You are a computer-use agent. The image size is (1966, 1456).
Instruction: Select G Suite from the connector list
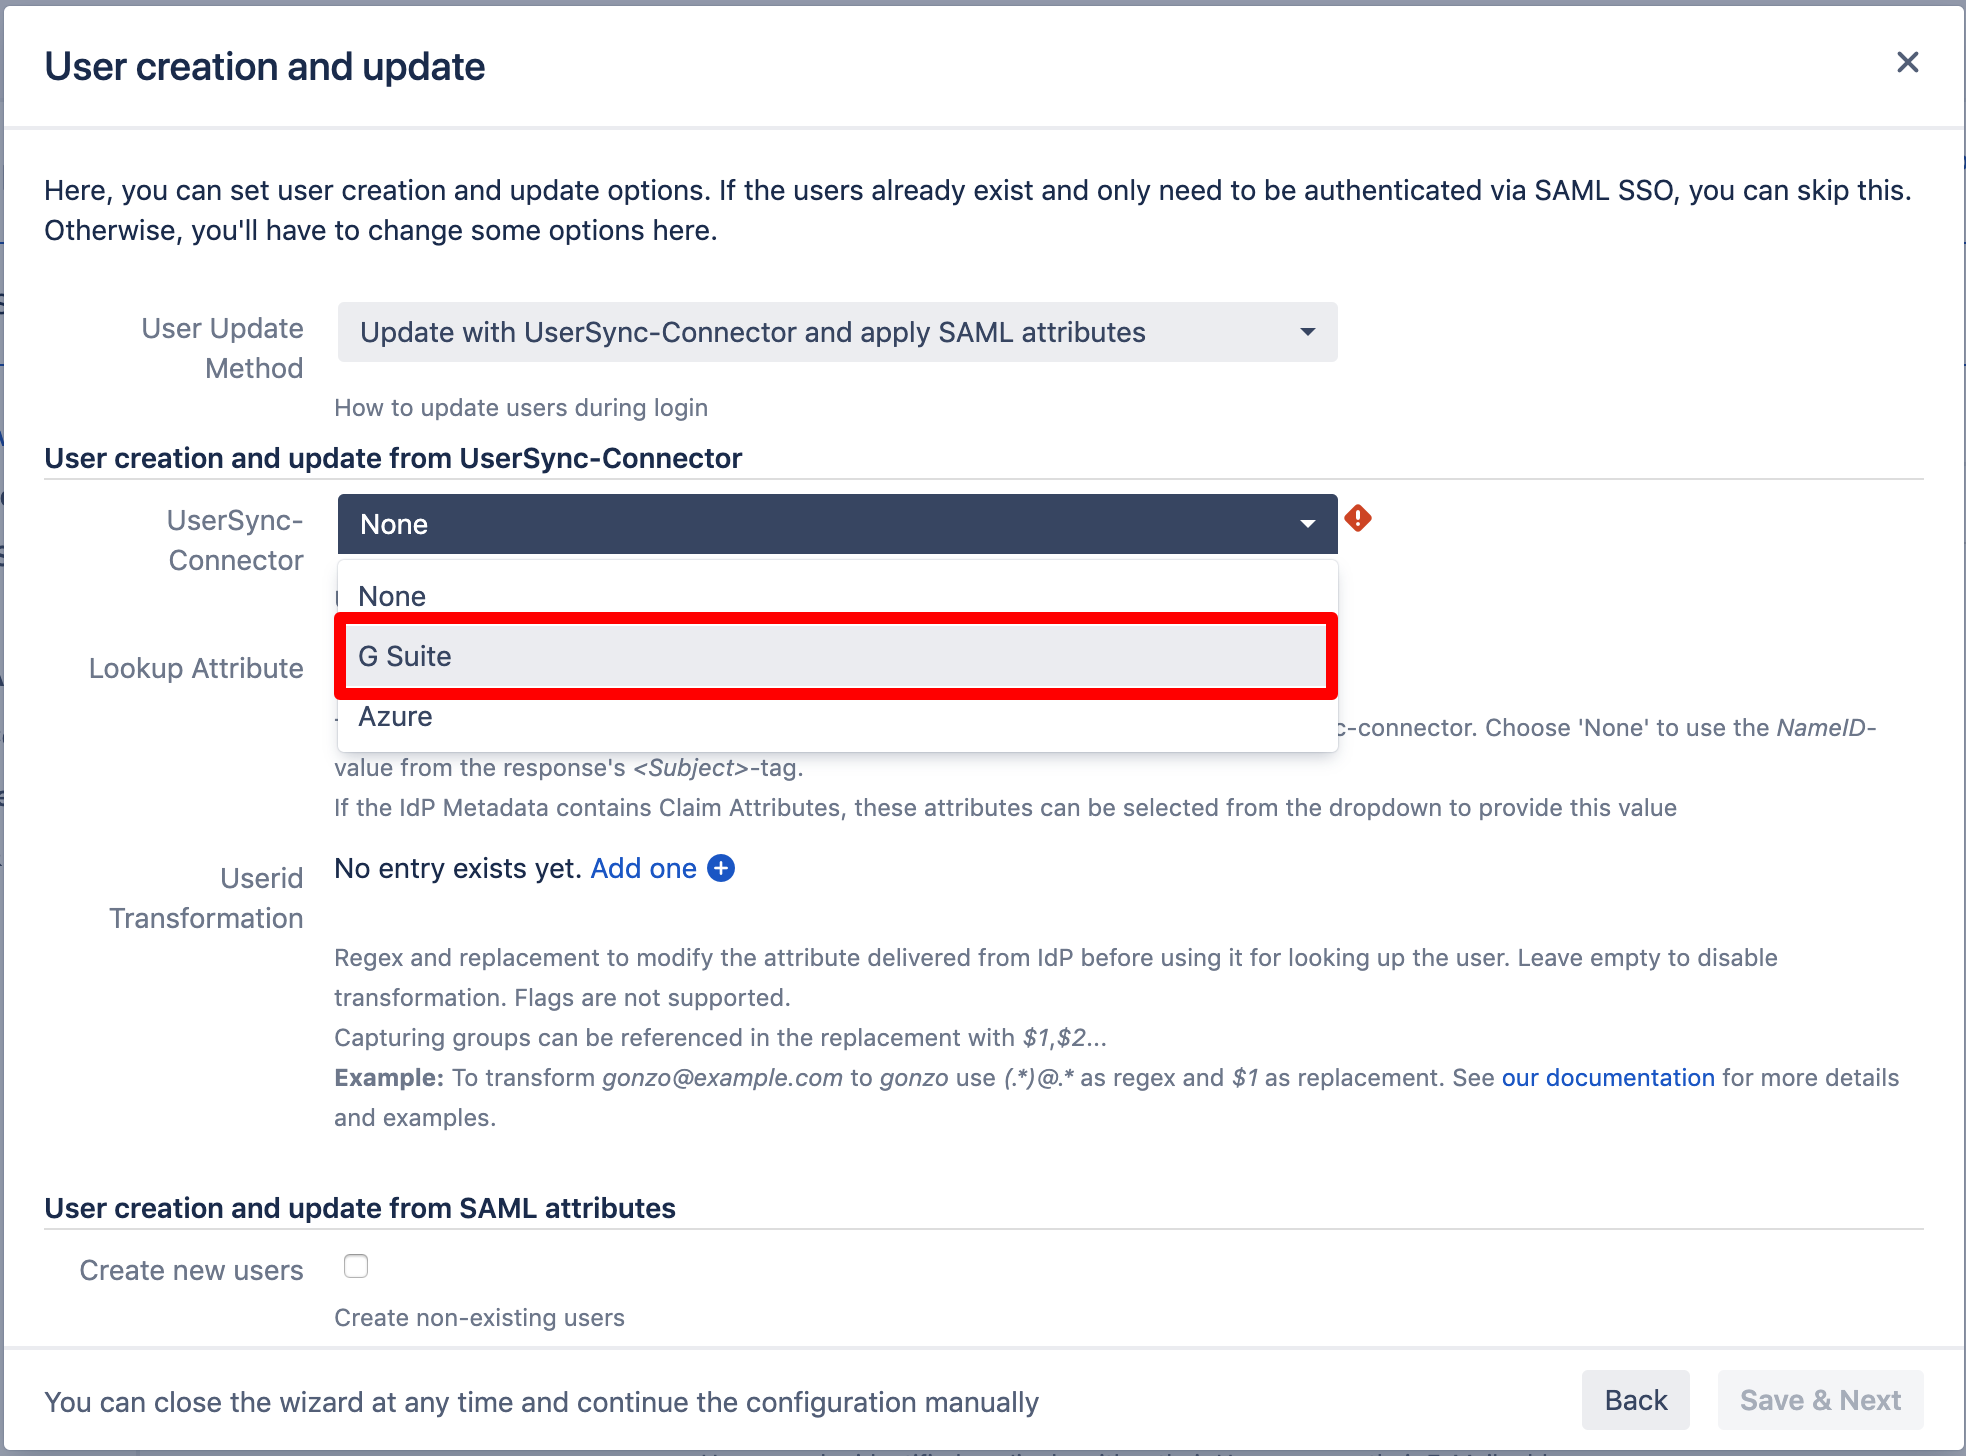(x=405, y=656)
